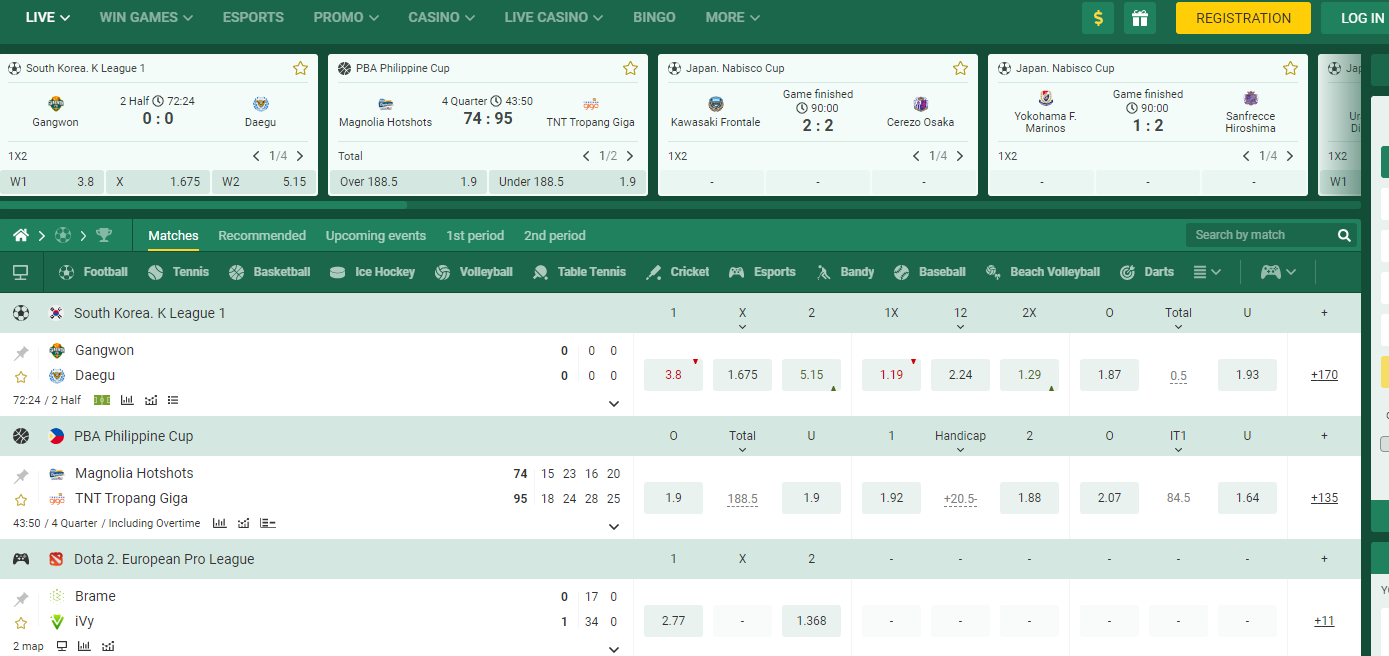1389x656 pixels.
Task: Star the Yokohama F. Marinos match card
Action: (x=1290, y=68)
